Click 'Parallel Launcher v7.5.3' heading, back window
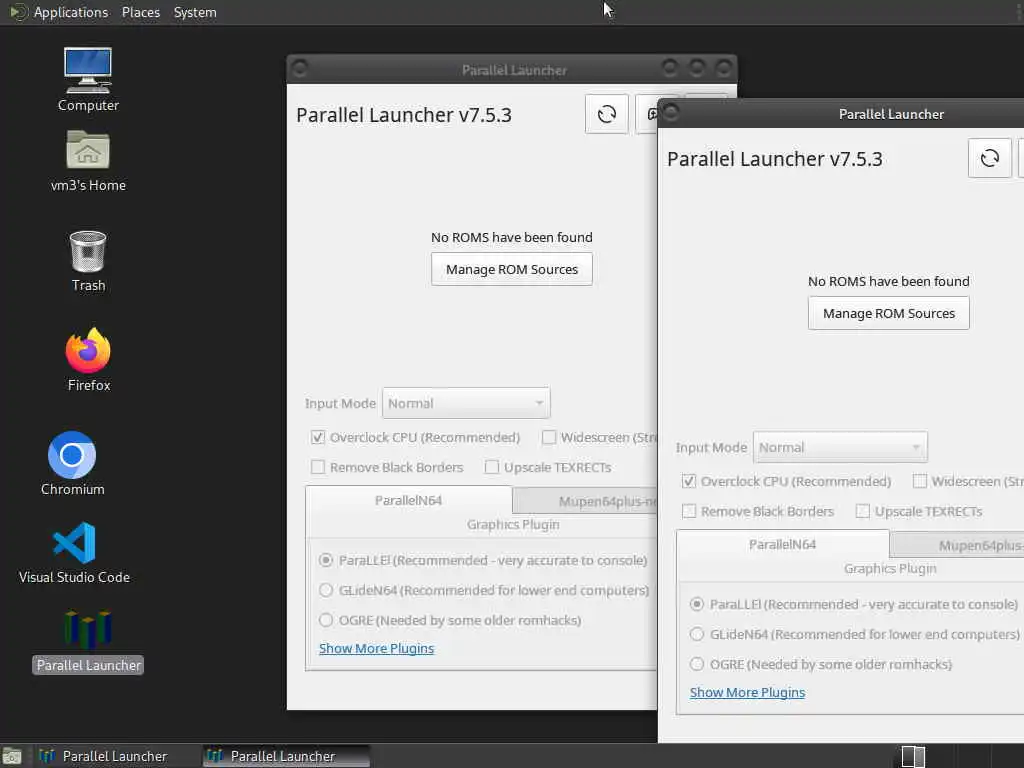Viewport: 1024px width, 768px height. (x=404, y=115)
